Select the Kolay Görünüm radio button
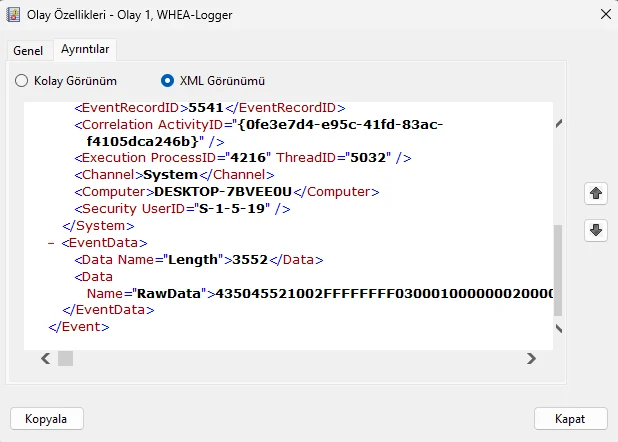Image resolution: width=618 pixels, height=442 pixels. point(21,81)
